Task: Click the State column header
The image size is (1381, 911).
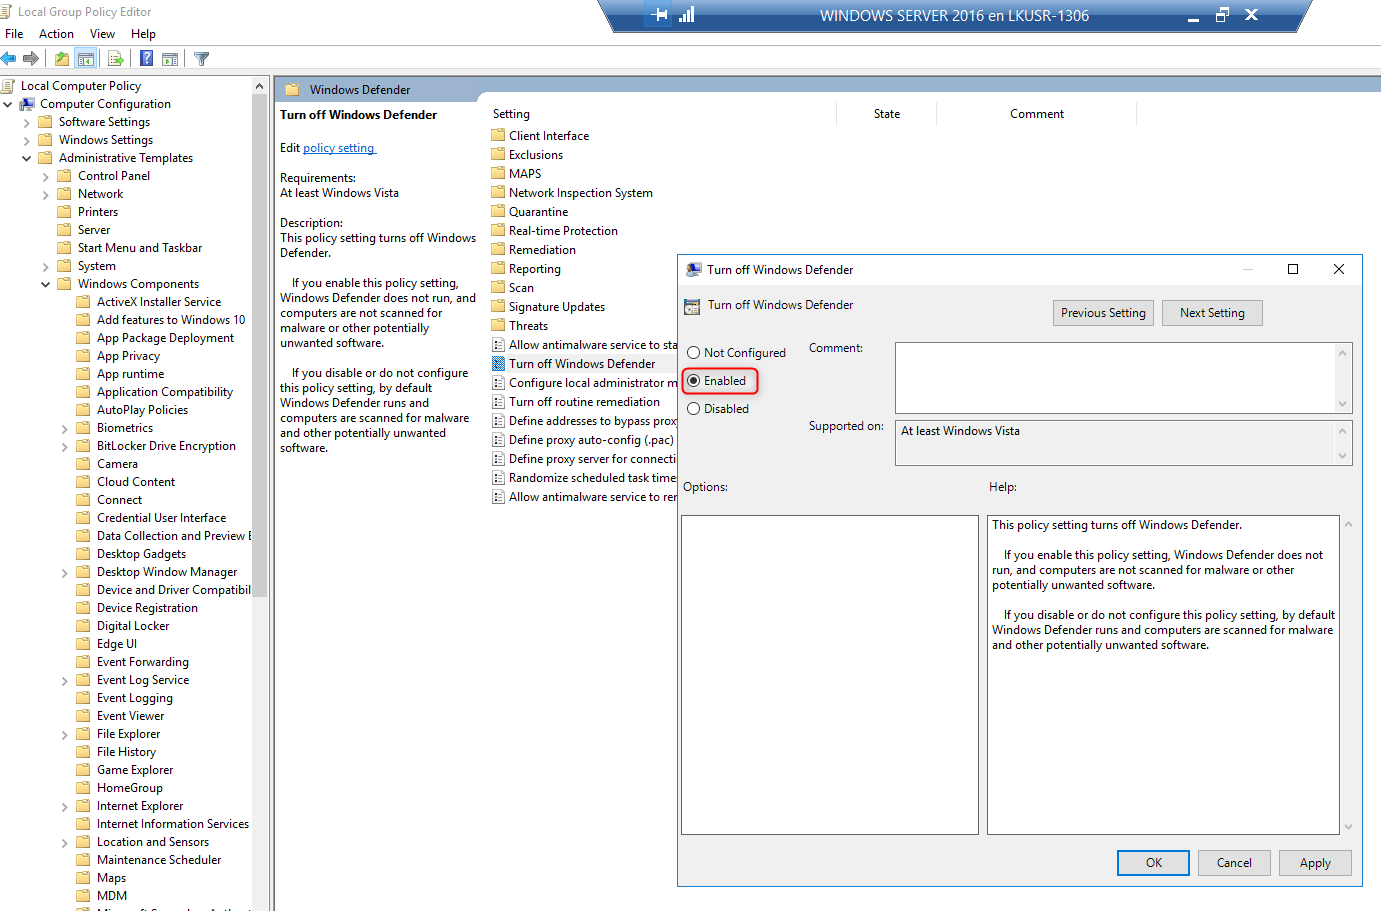Action: click(x=886, y=114)
